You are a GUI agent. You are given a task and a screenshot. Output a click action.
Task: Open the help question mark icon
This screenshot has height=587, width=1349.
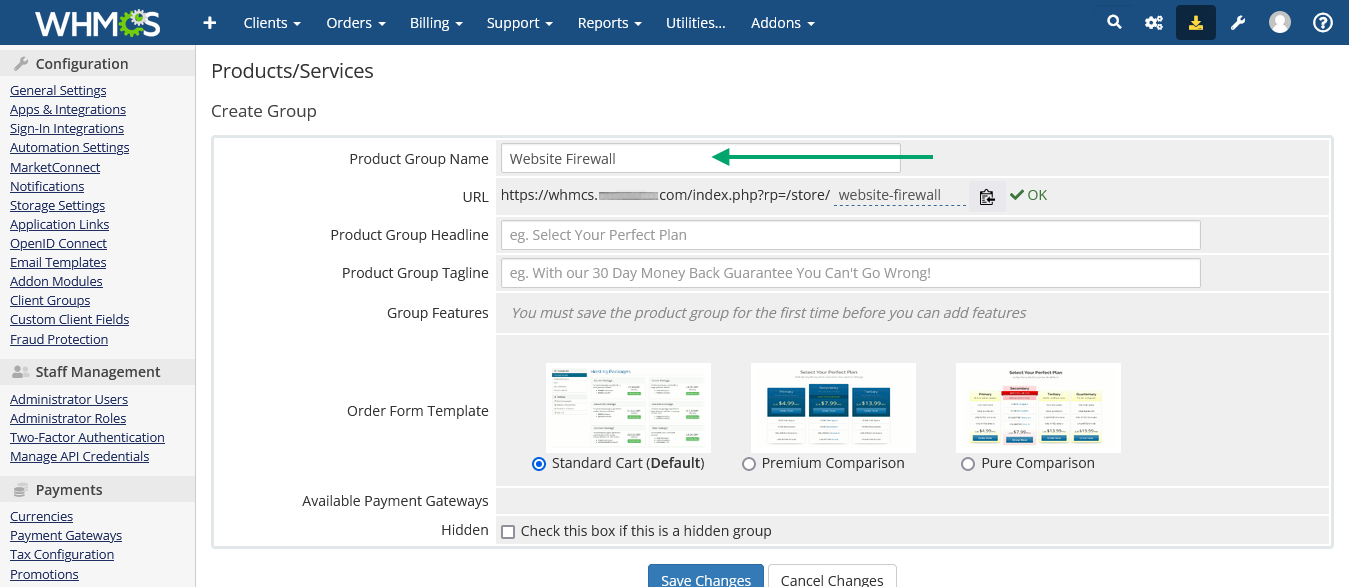1323,22
